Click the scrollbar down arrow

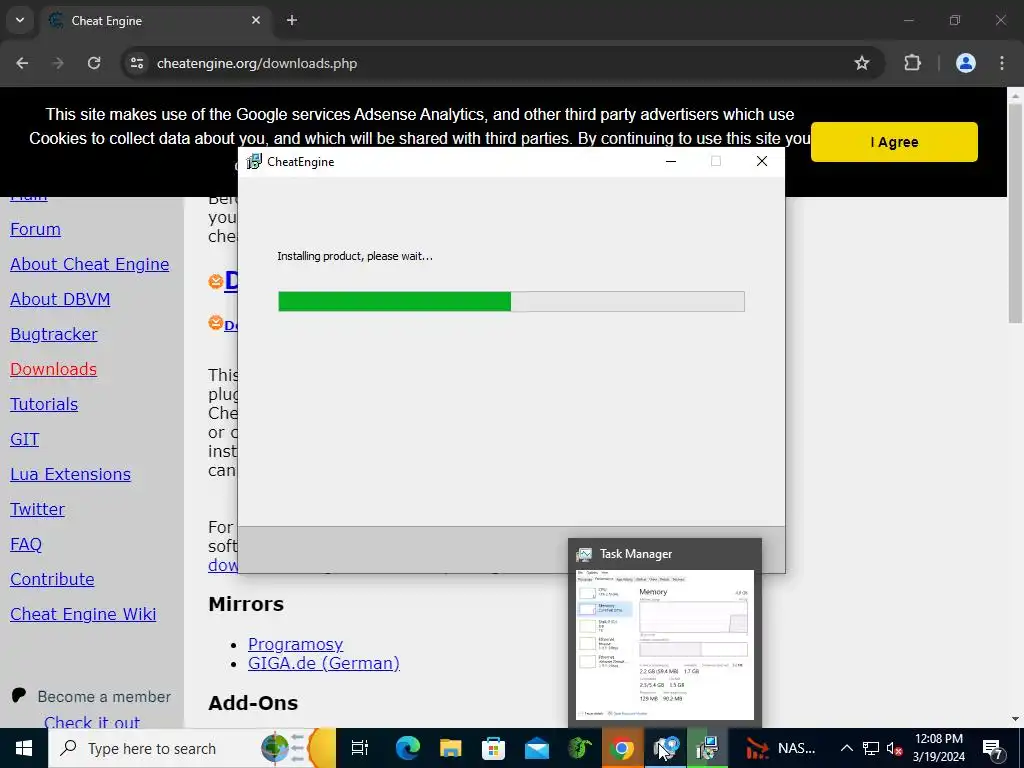click(1015, 719)
